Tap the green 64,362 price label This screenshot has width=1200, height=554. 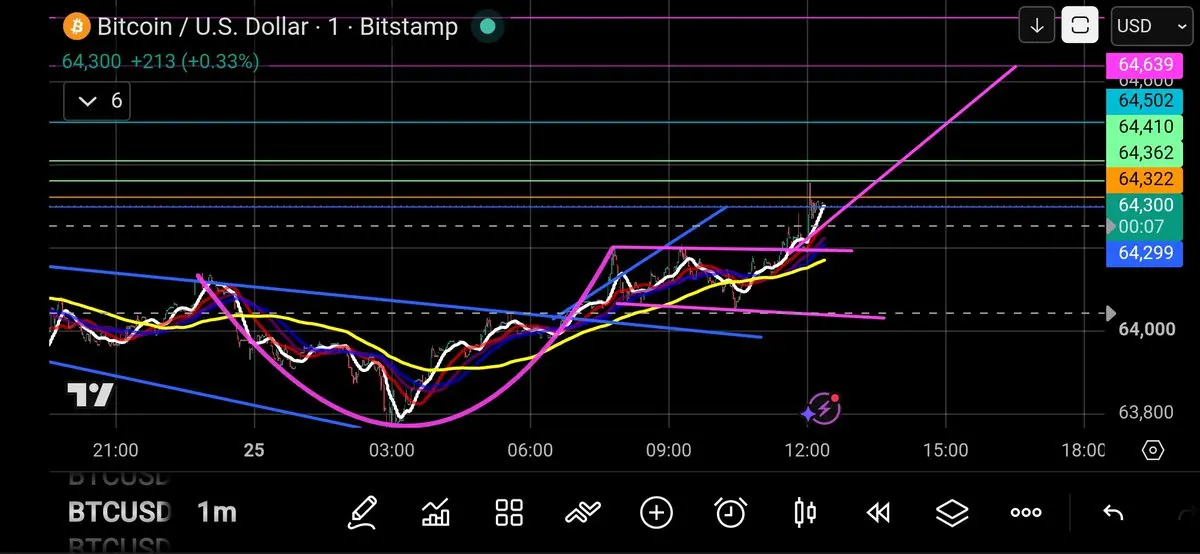tap(1145, 153)
